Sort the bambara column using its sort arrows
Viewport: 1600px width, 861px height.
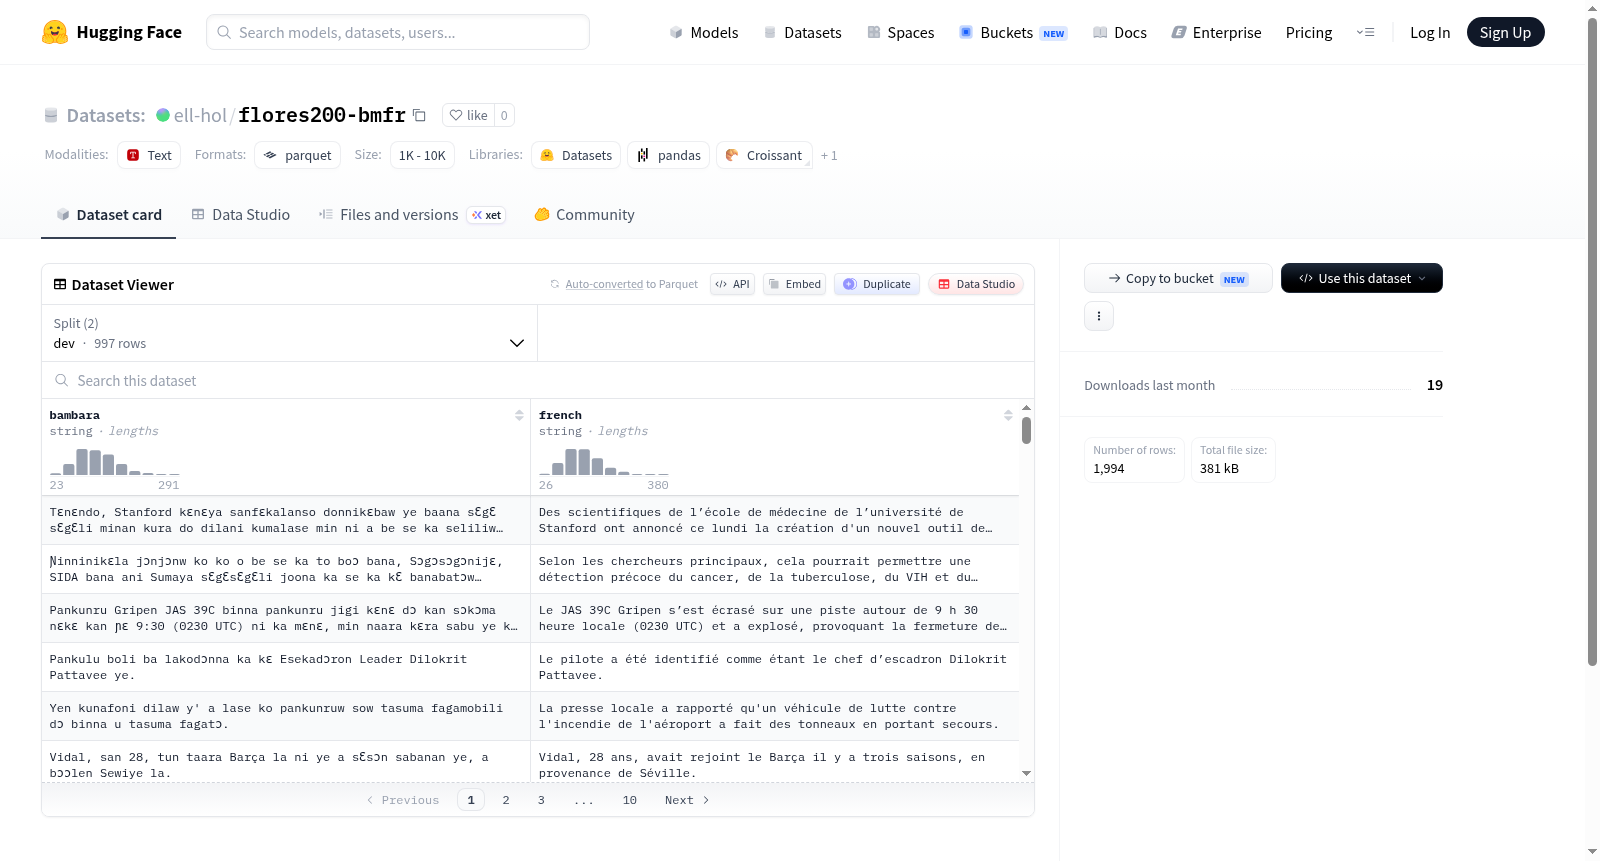pos(519,415)
